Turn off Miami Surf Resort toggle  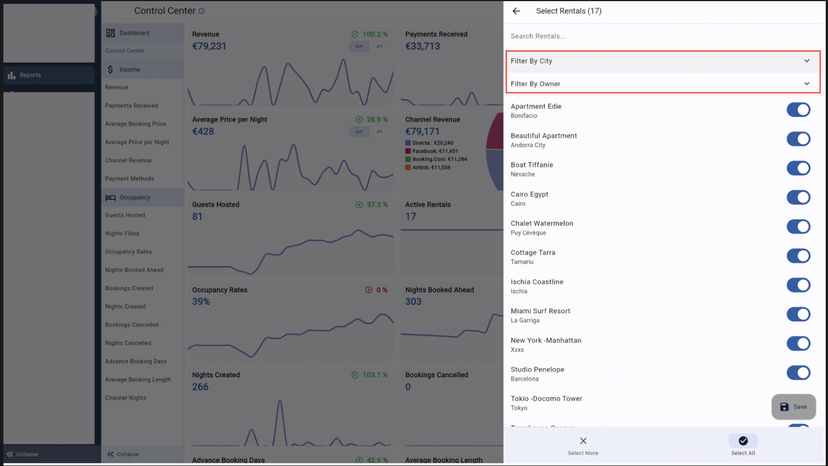pos(797,314)
